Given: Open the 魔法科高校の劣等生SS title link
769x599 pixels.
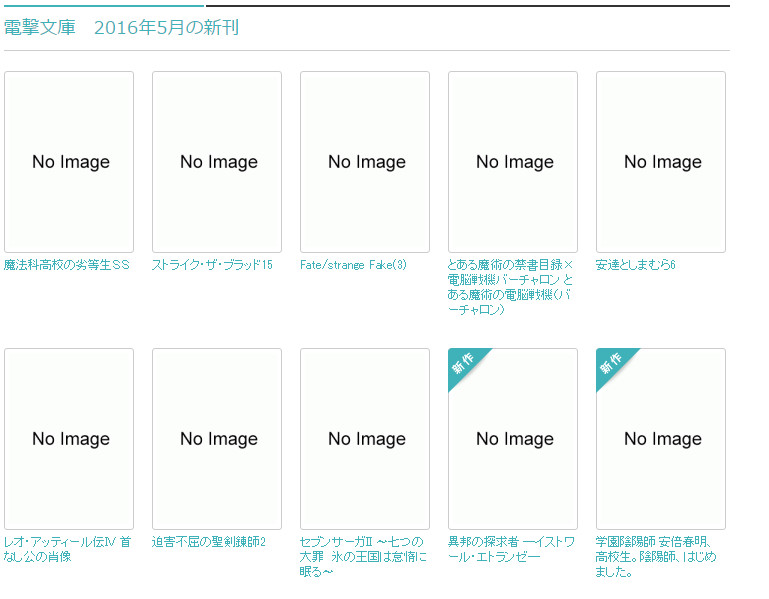Looking at the screenshot, I should pyautogui.click(x=67, y=265).
